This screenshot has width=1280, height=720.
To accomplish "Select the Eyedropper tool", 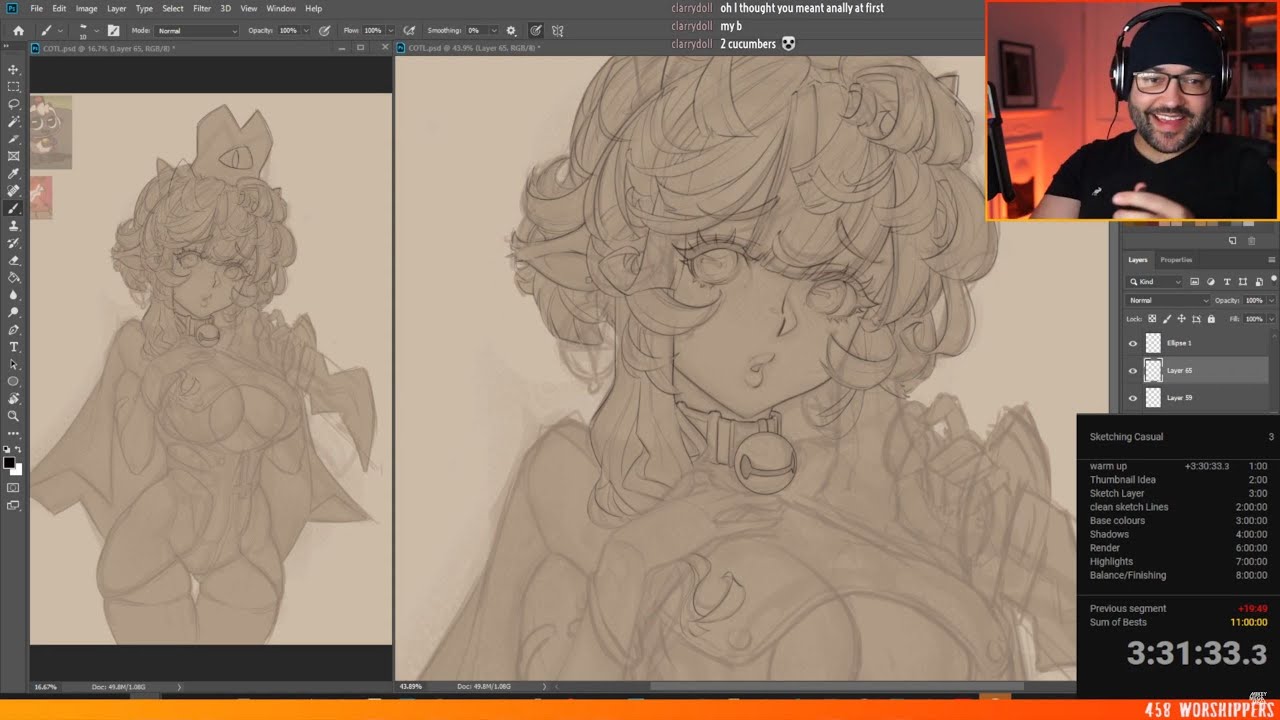I will coord(14,174).
